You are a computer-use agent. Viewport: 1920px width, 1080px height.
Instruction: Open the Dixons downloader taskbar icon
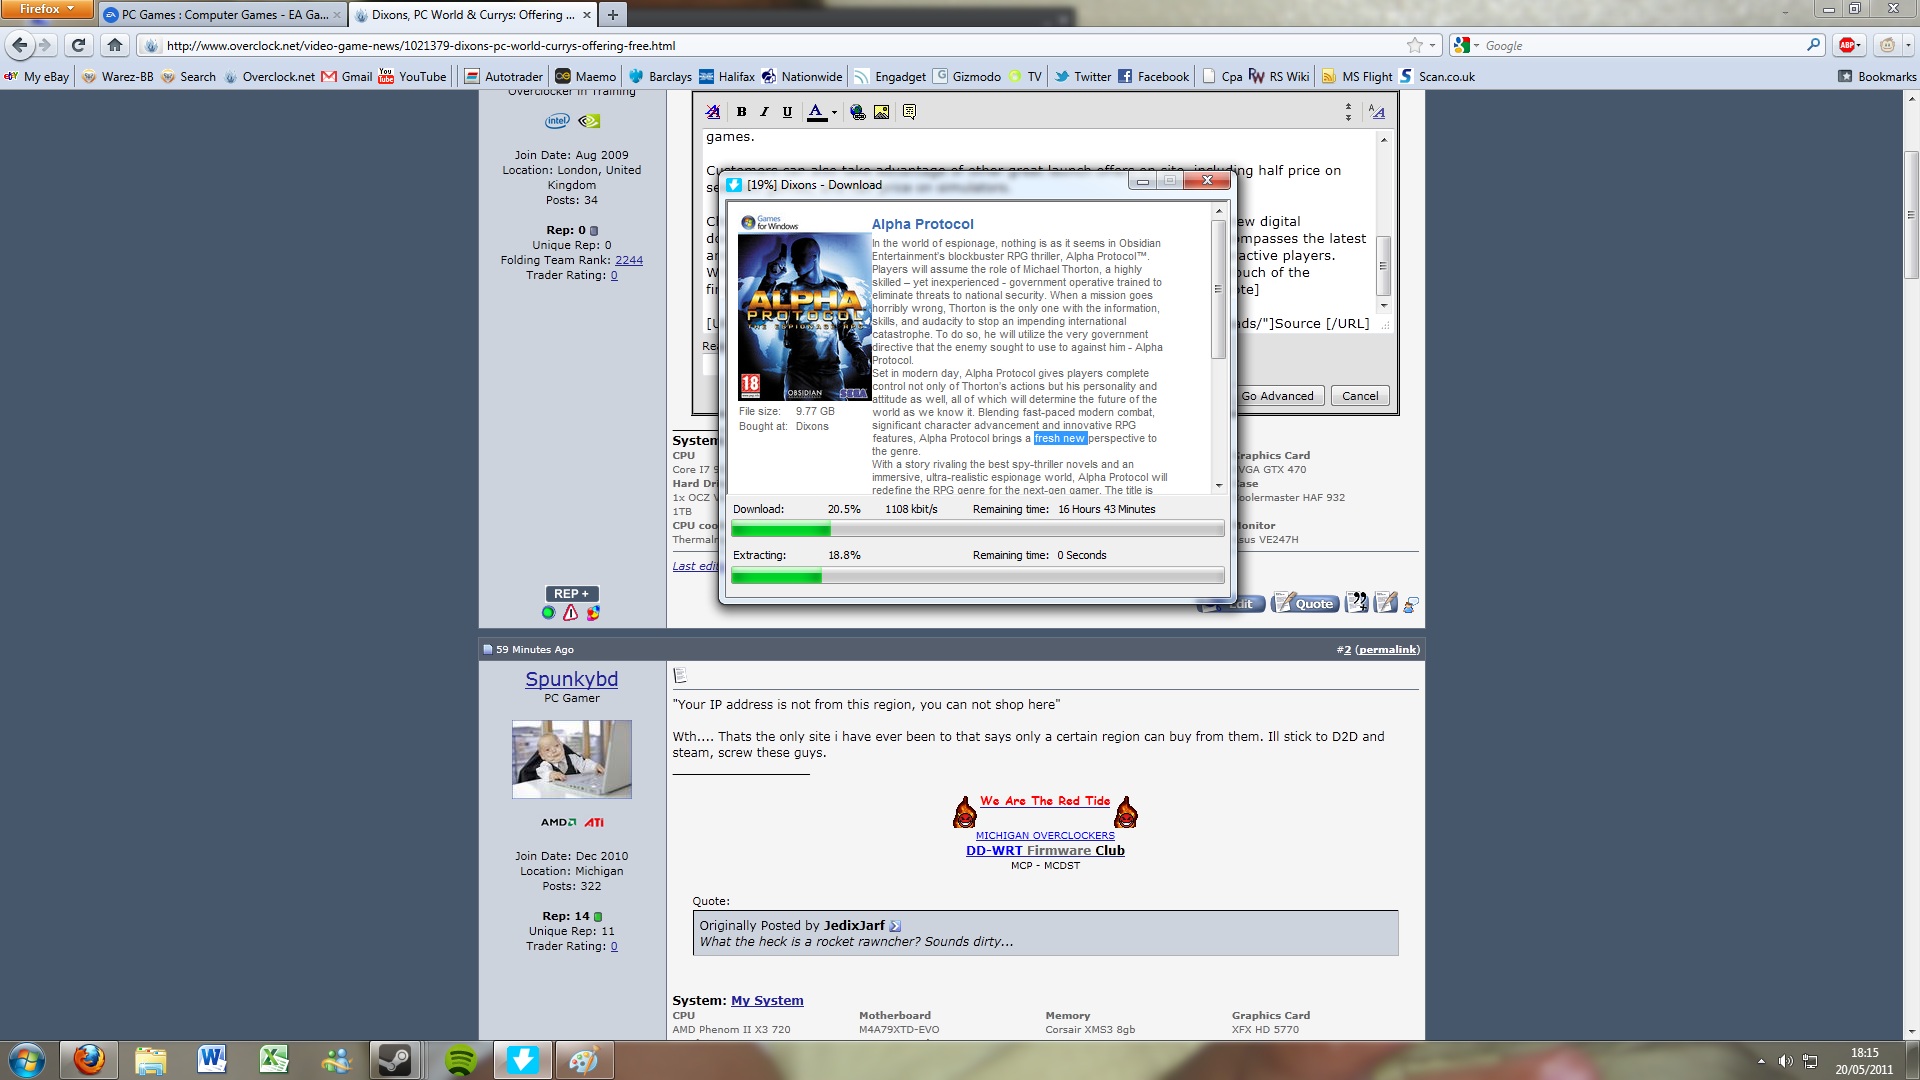tap(522, 1060)
